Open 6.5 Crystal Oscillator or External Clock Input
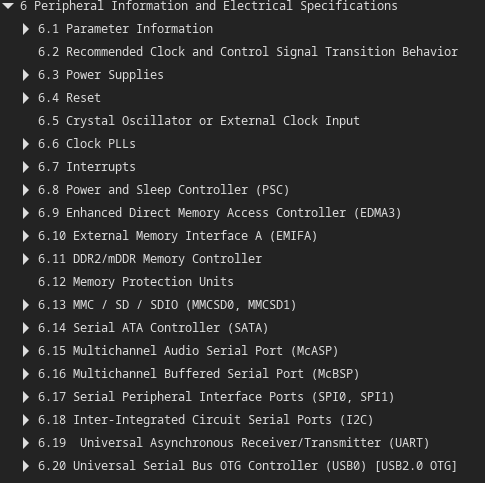The height and width of the screenshot is (483, 485). (x=199, y=121)
